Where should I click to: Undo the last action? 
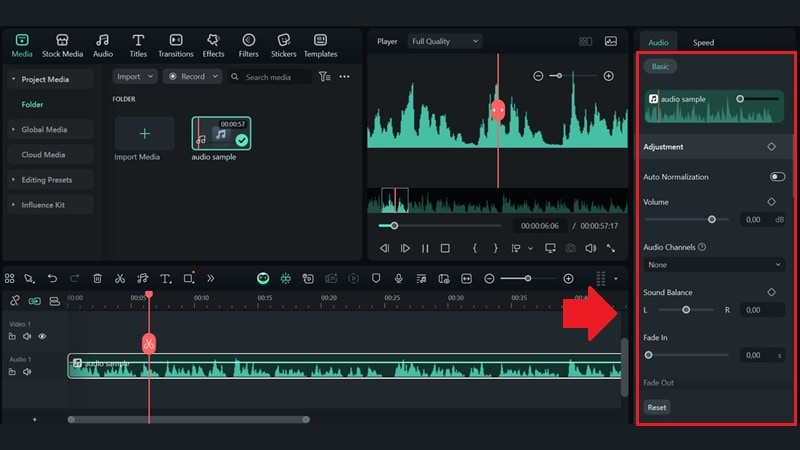click(x=52, y=279)
